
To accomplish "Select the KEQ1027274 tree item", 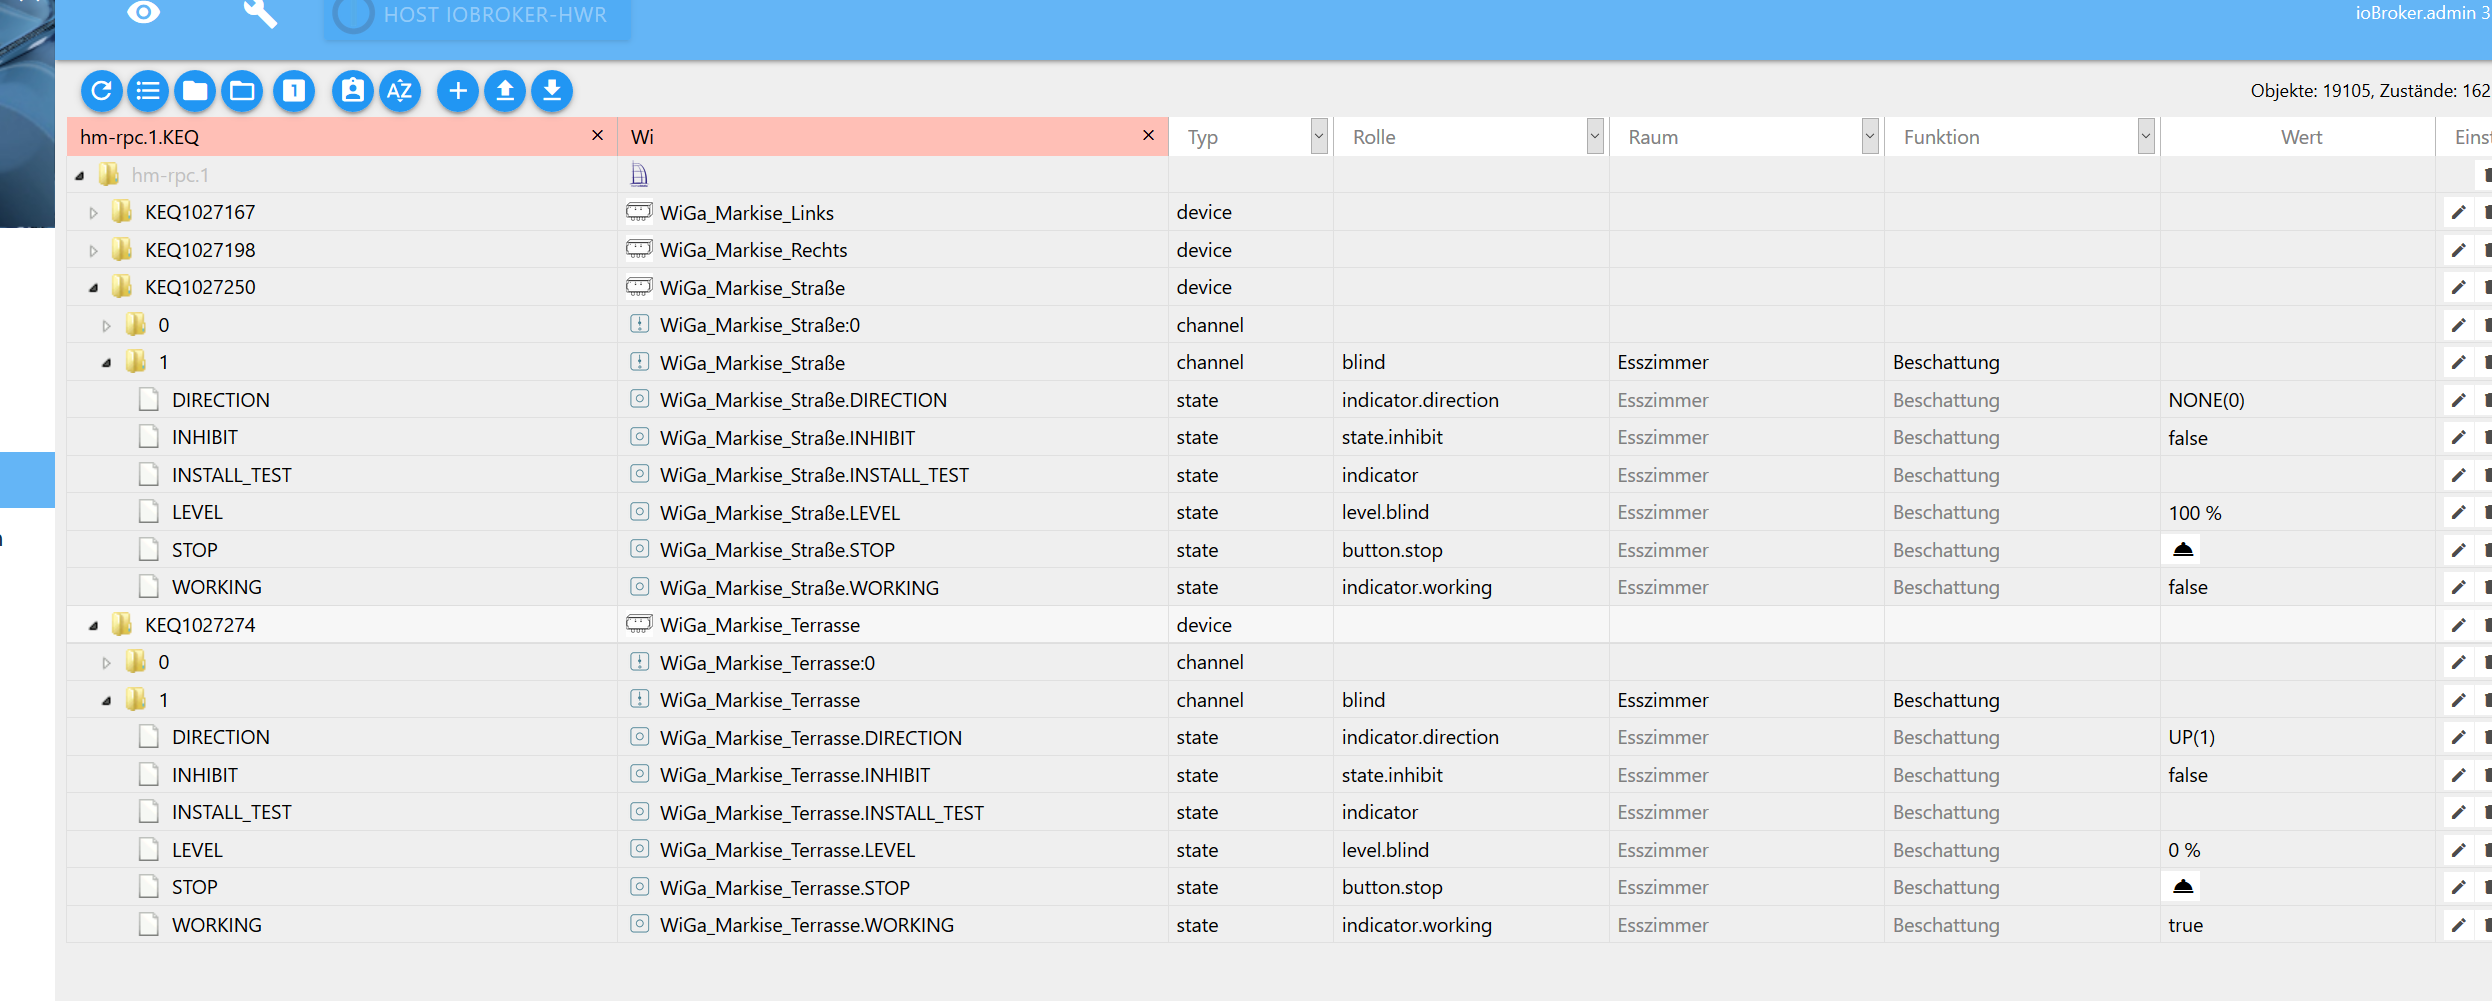I will click(200, 625).
